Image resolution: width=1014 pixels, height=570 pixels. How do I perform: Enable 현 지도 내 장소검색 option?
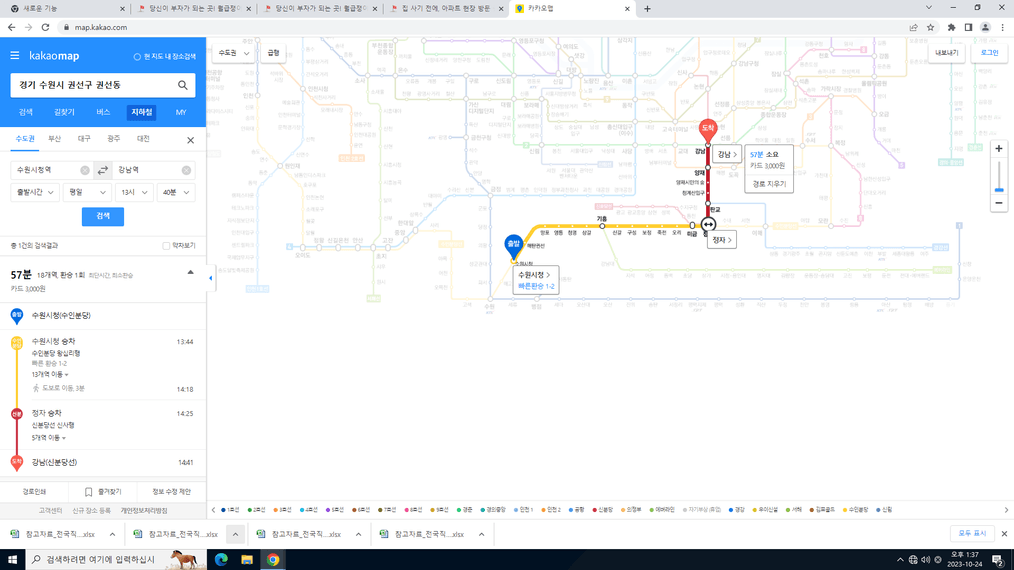(x=164, y=57)
